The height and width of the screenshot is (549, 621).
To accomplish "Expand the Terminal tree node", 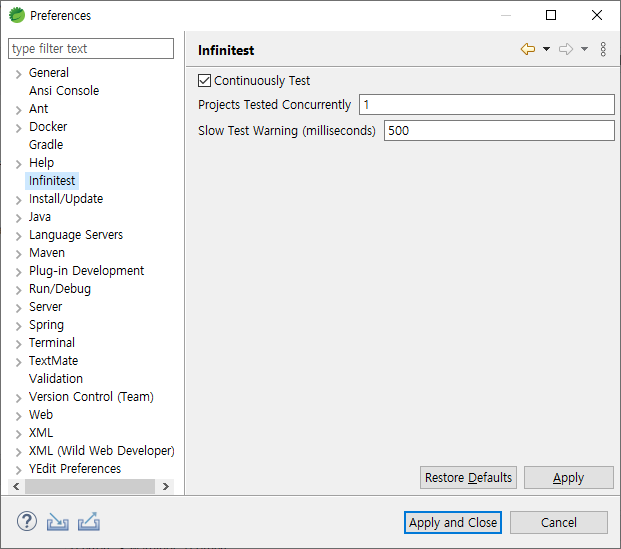I will pos(18,344).
